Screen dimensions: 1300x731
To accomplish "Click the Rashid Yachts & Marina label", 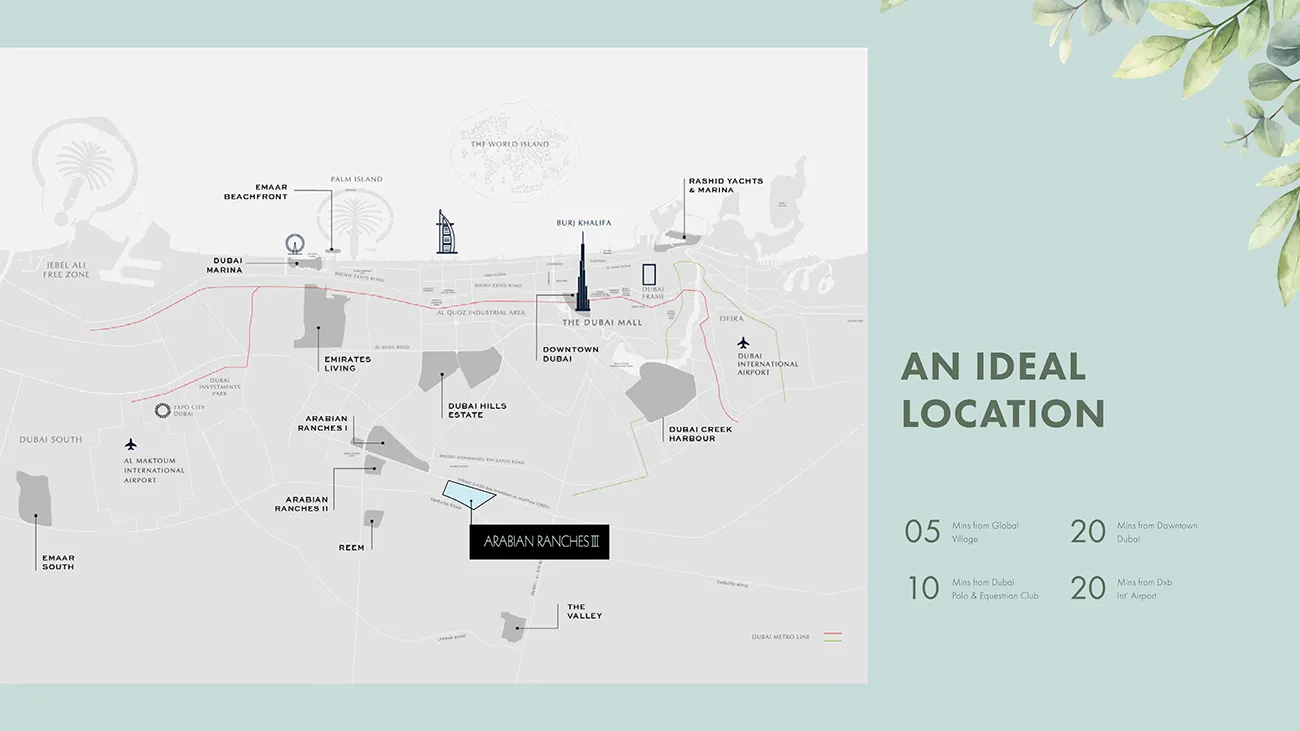I will click(725, 185).
